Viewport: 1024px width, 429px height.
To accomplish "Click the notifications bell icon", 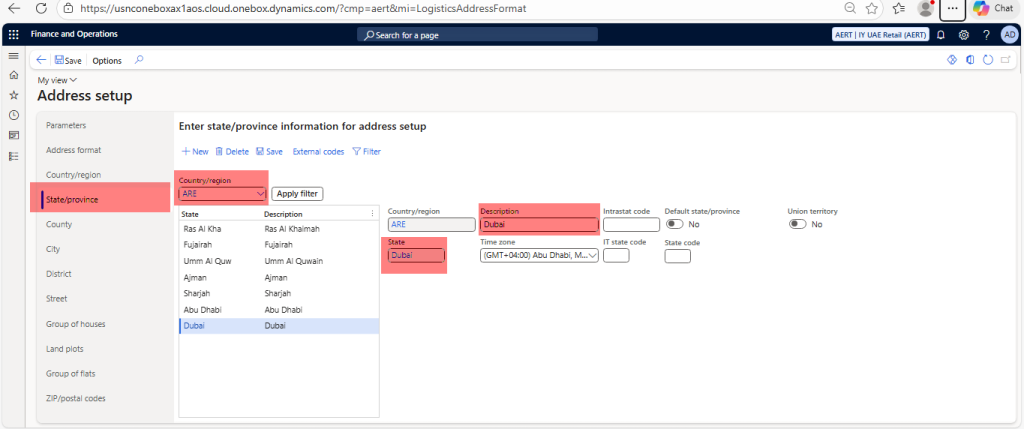I will point(941,34).
